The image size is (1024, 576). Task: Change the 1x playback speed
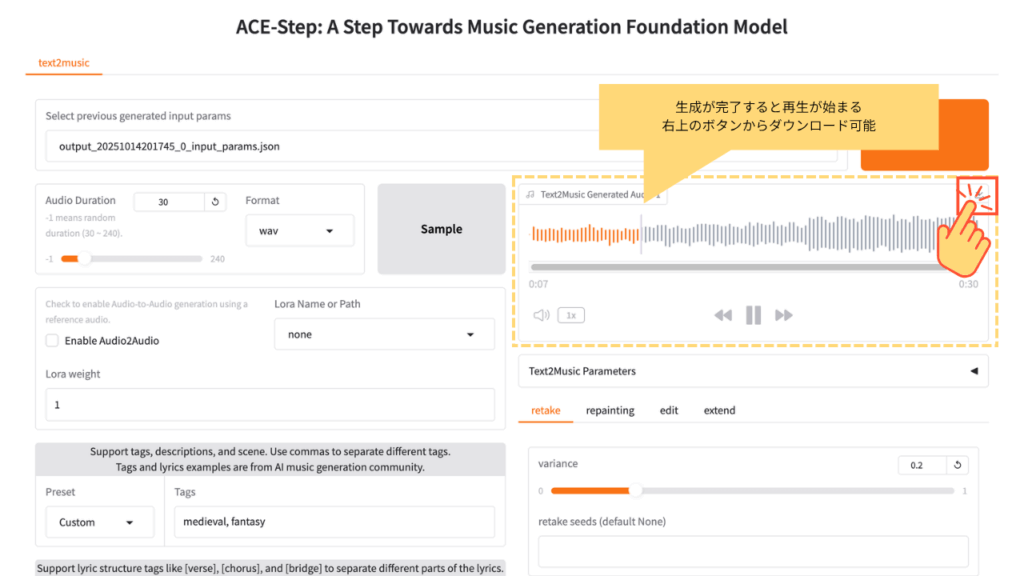[x=571, y=315]
